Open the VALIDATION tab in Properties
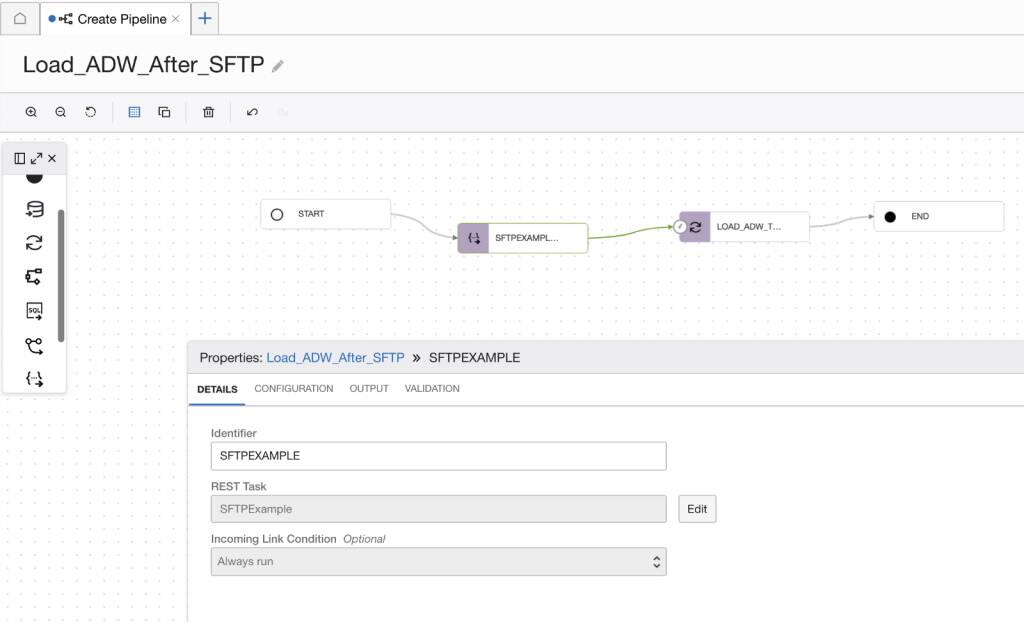The image size is (1024, 622). click(x=432, y=389)
